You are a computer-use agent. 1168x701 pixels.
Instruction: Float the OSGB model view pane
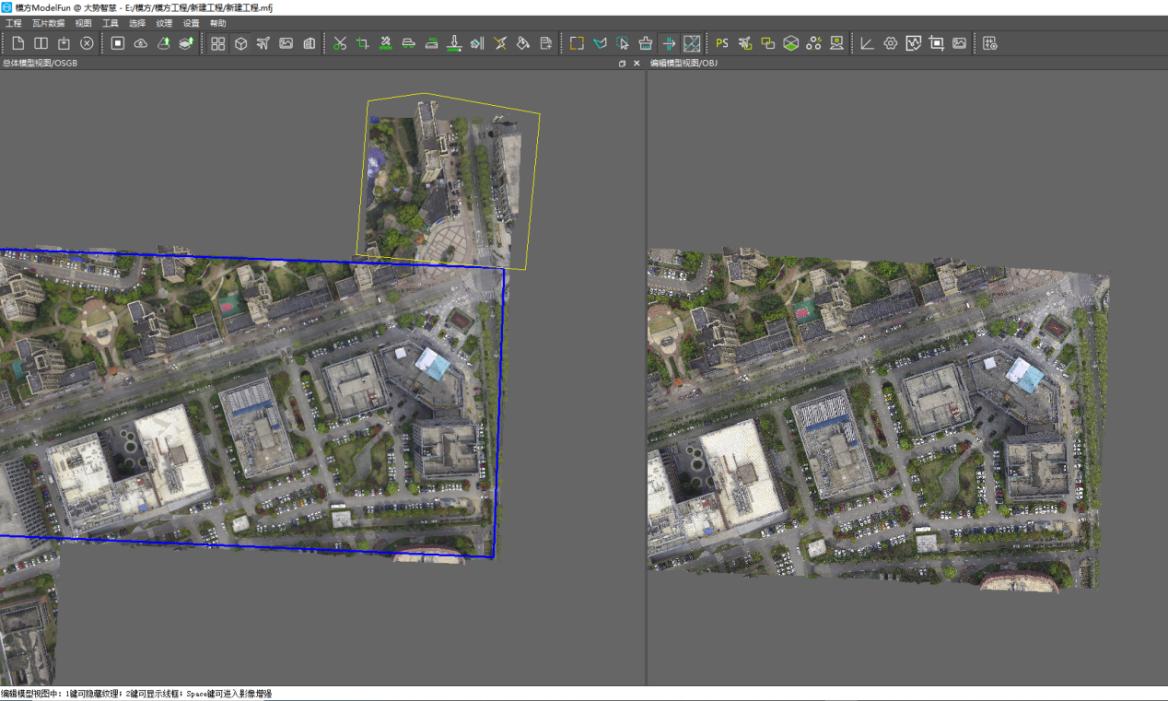(x=622, y=63)
